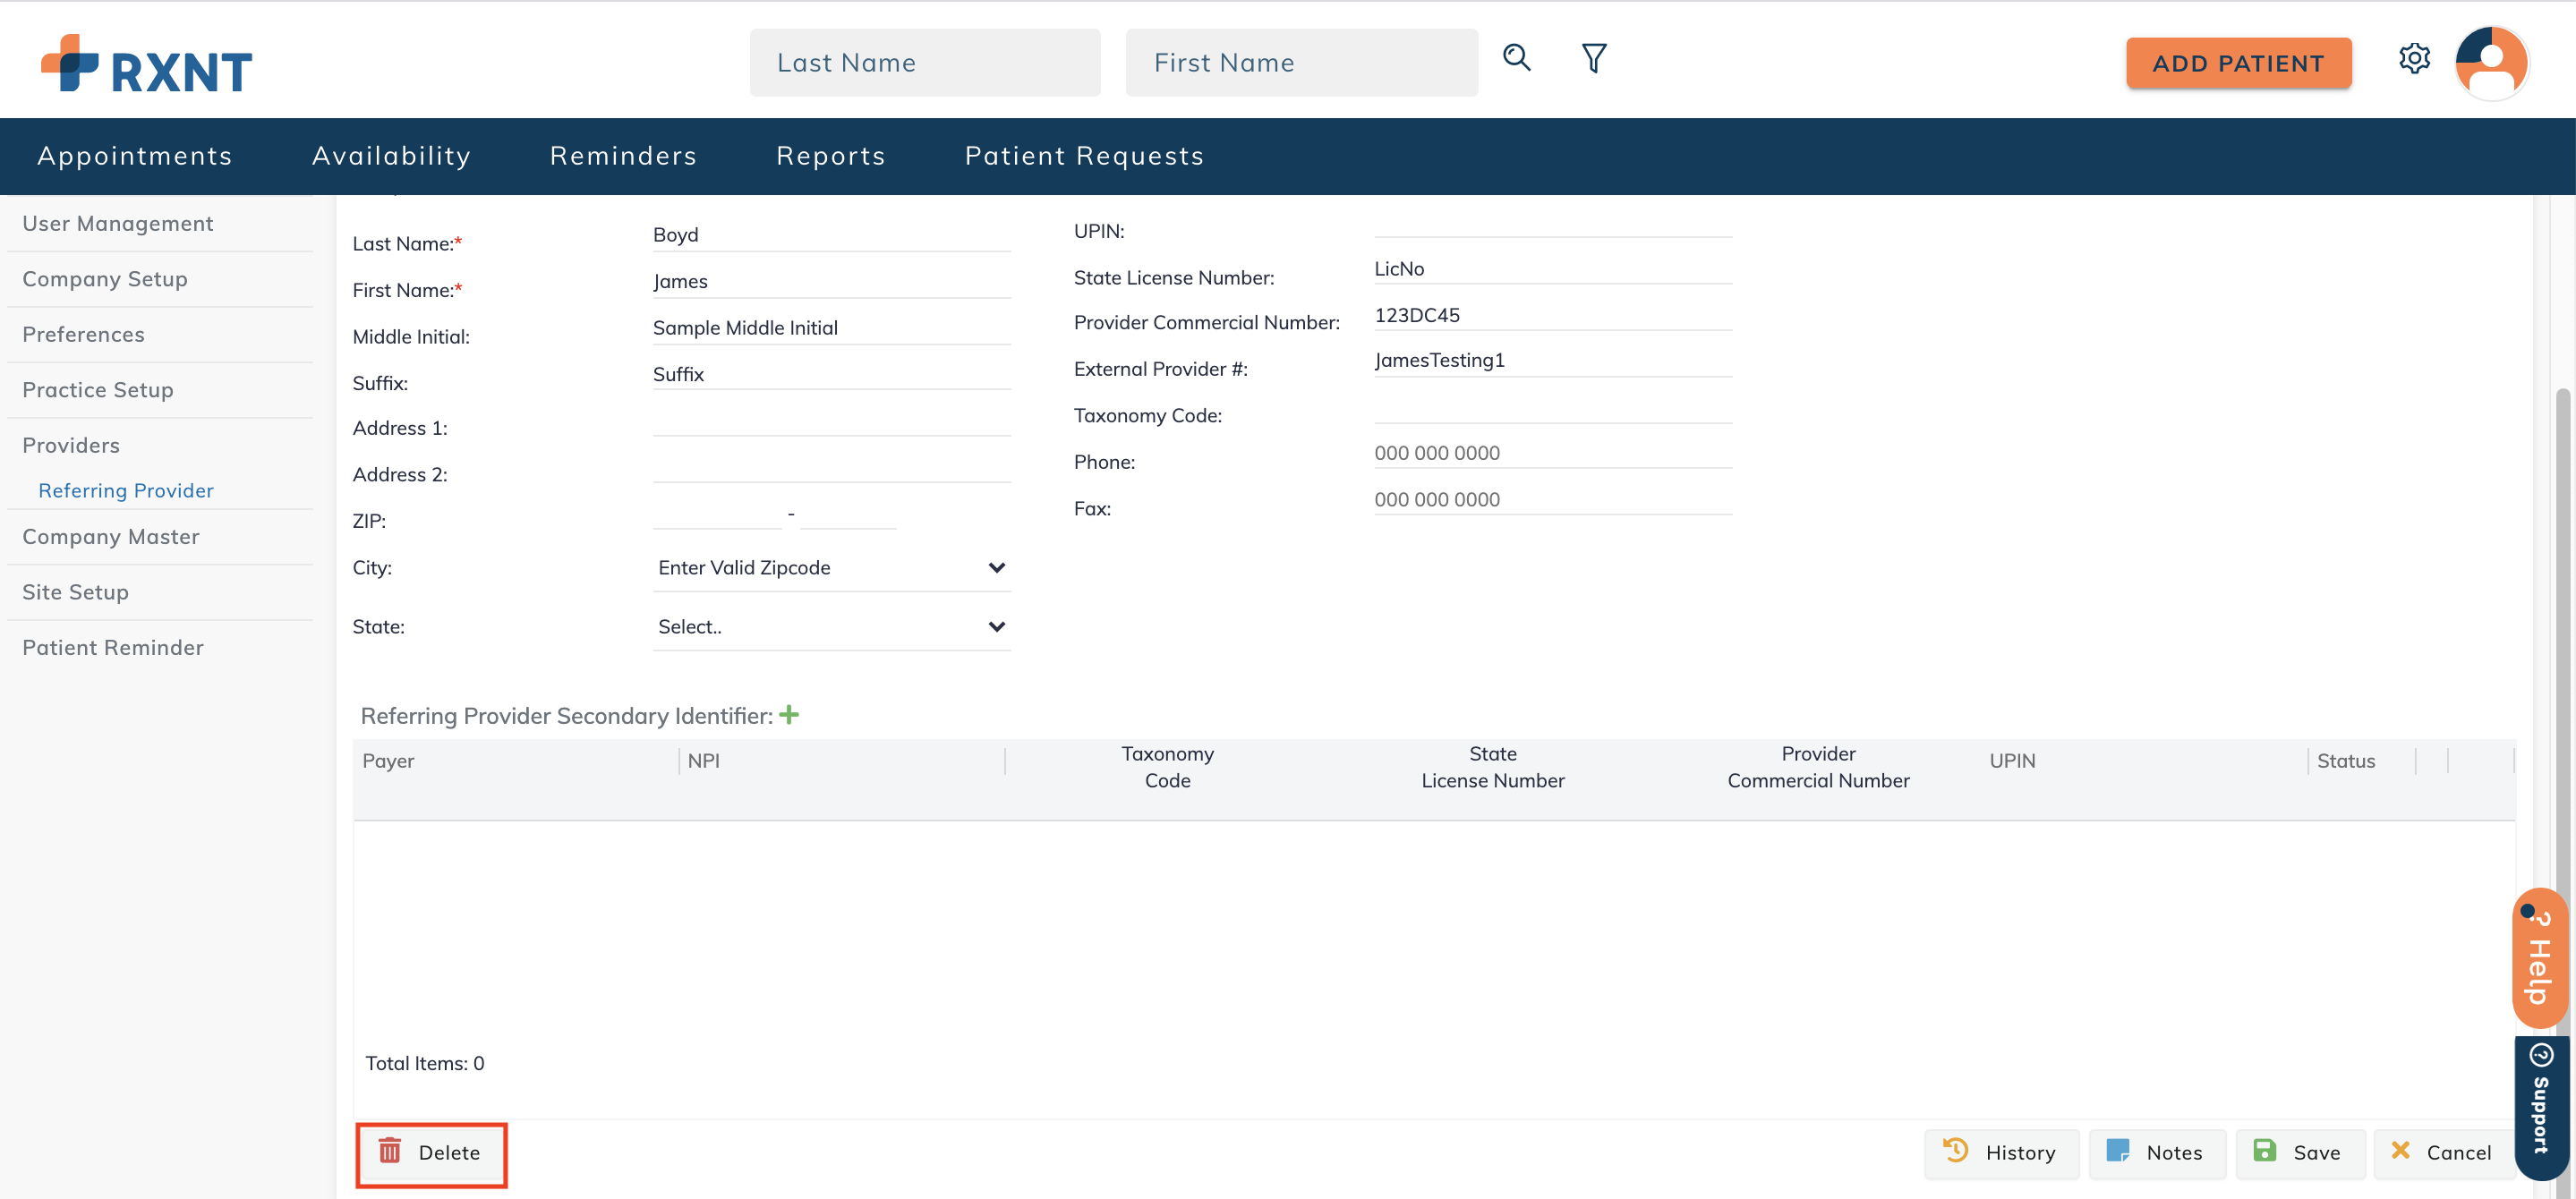This screenshot has height=1199, width=2576.
Task: Sort by NPI column header
Action: 704,761
